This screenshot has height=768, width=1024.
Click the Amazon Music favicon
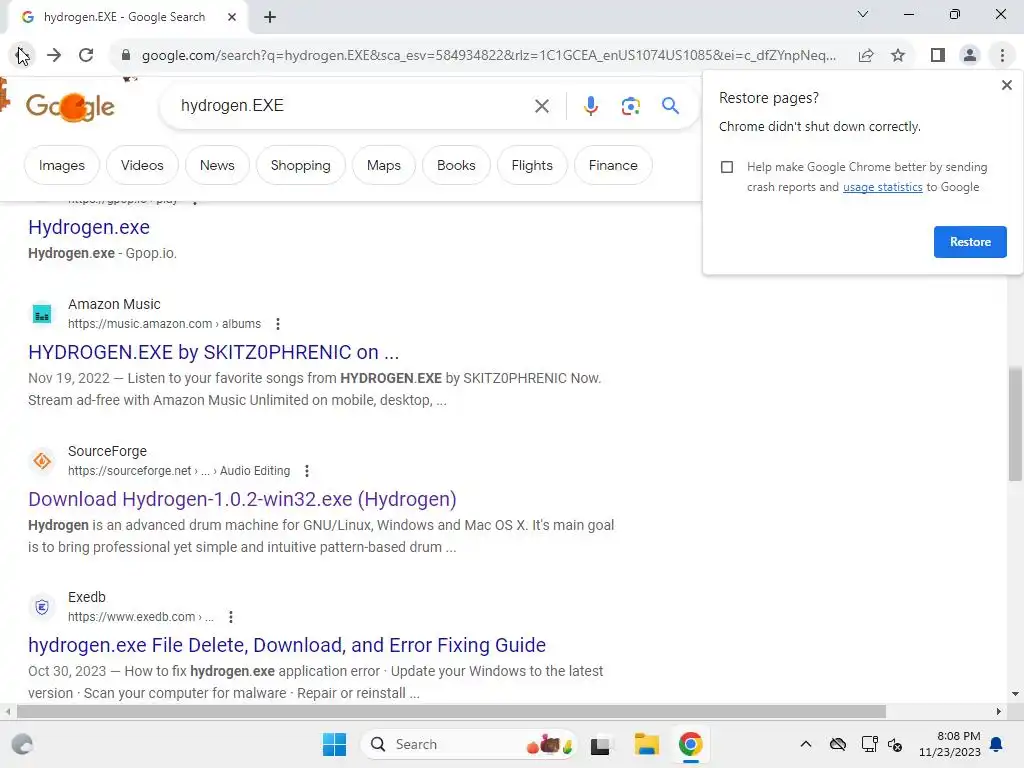42,315
